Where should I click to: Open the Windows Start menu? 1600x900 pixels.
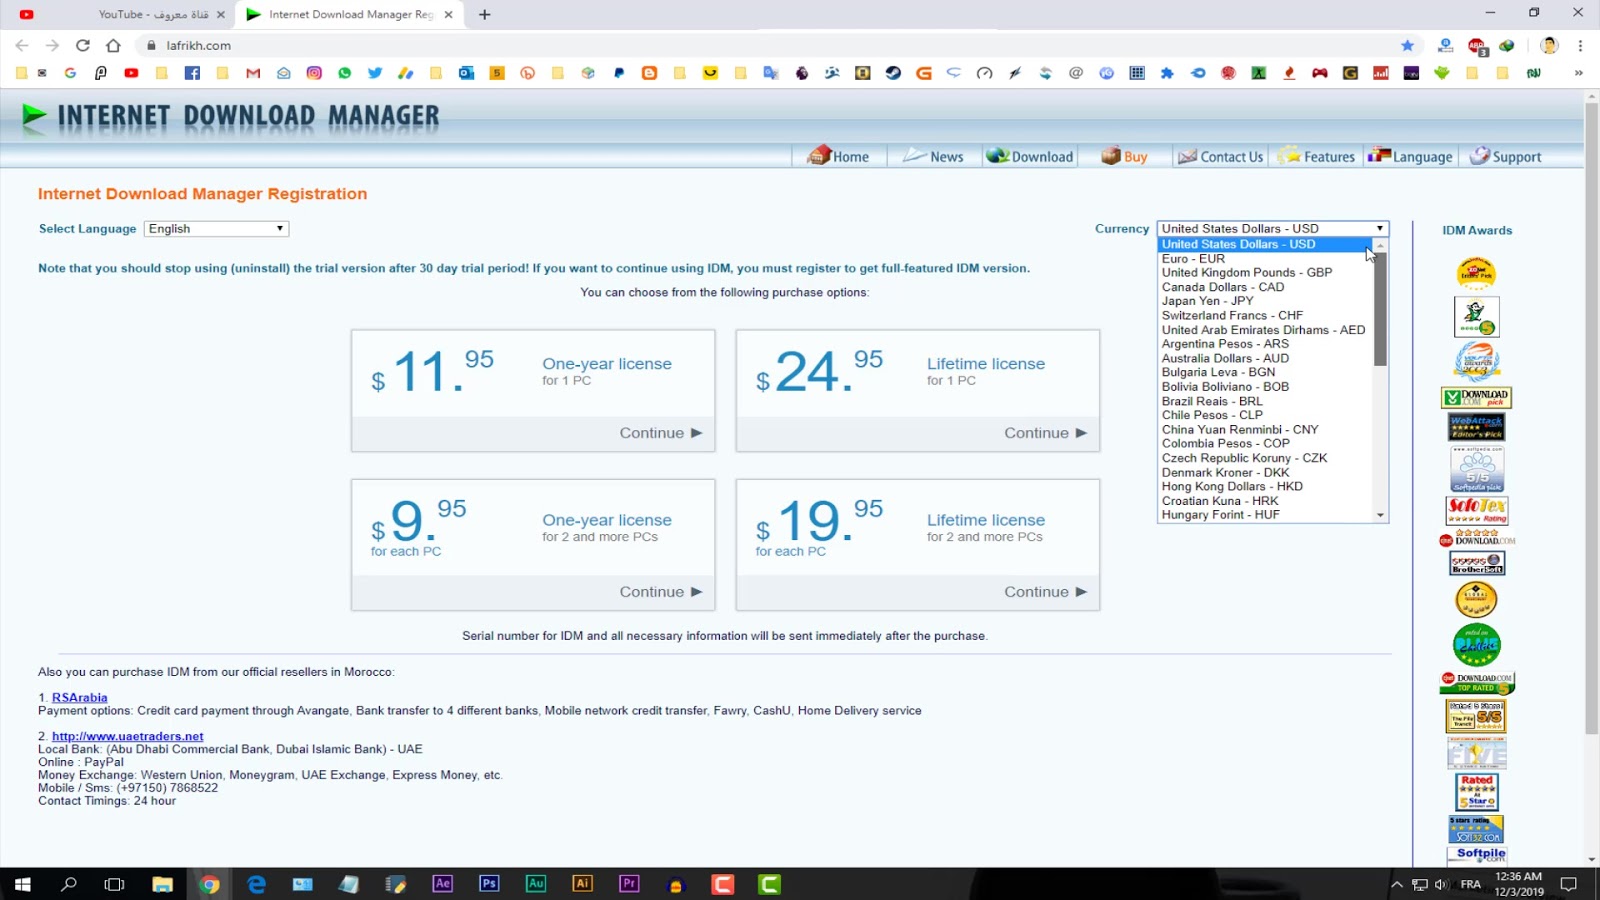[x=22, y=884]
